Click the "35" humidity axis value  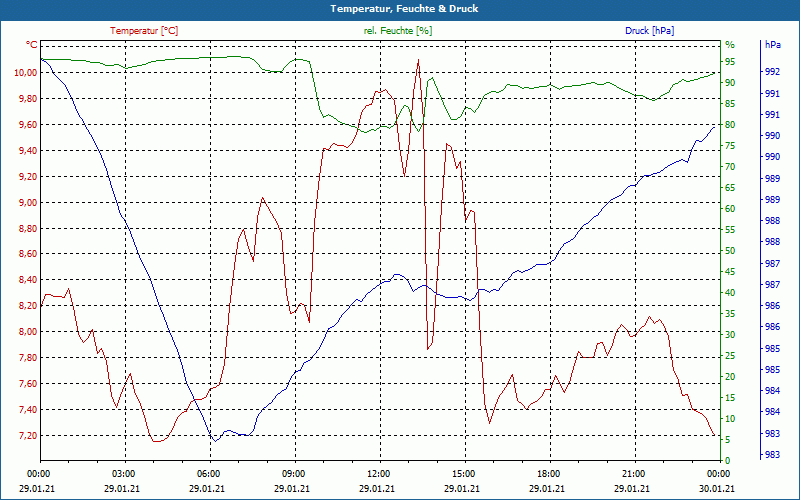click(x=730, y=314)
